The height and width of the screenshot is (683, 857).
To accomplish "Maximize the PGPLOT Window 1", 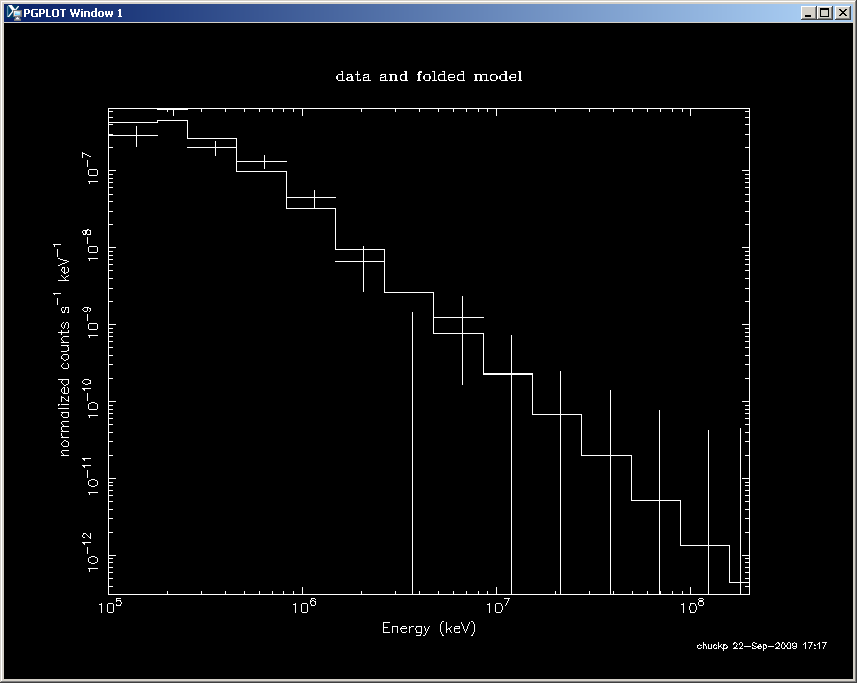I will point(825,13).
